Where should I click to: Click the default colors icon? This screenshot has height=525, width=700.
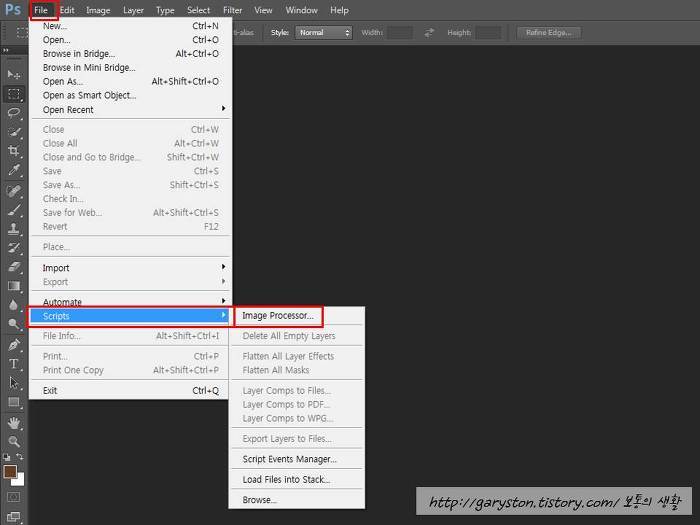[x=7, y=457]
